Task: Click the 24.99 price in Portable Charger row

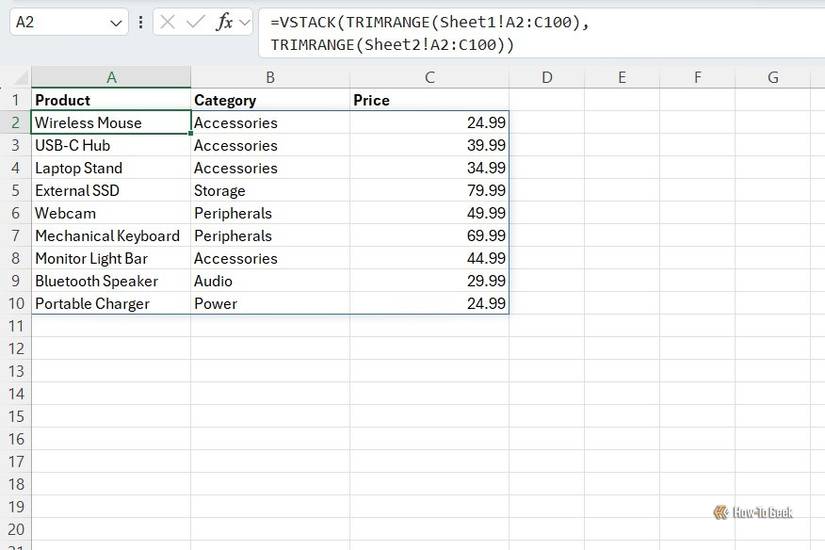Action: (429, 304)
